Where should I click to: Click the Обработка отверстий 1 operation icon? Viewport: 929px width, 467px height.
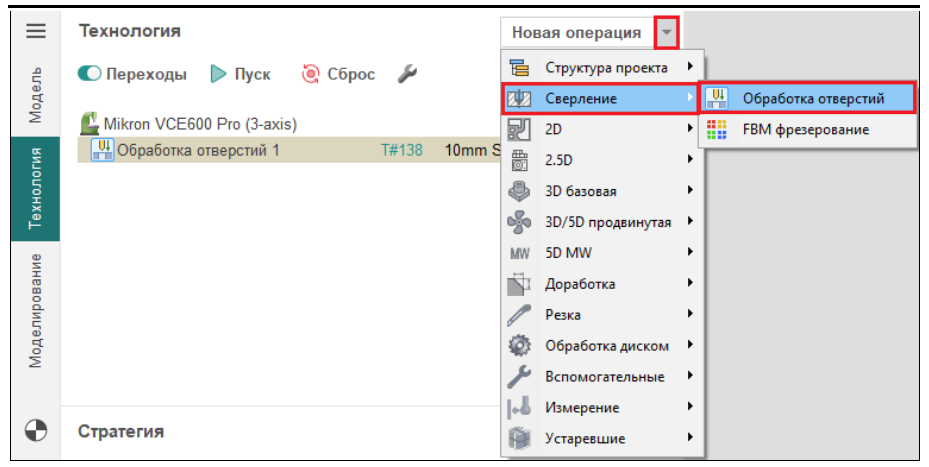click(102, 151)
